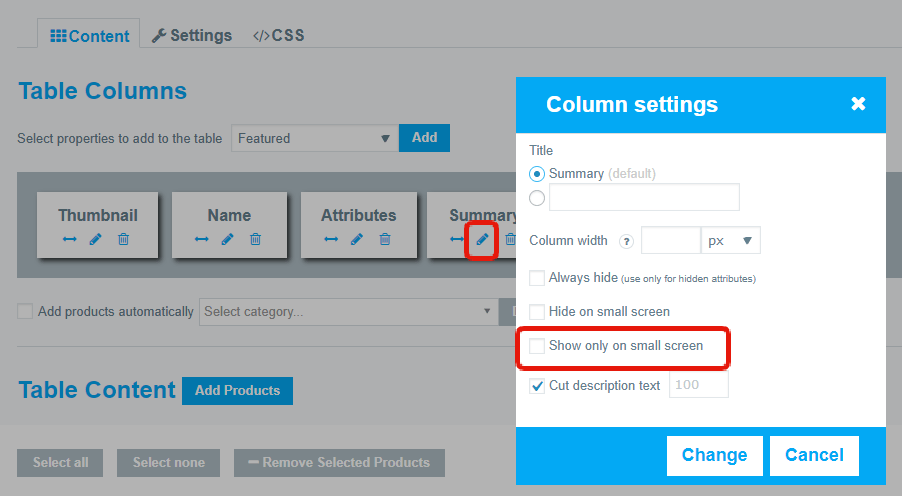Switch to the CSS tab
This screenshot has height=496, width=902.
click(278, 36)
